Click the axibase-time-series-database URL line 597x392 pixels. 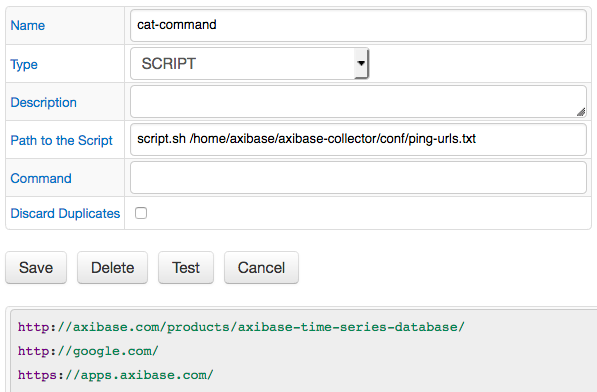[x=241, y=327]
